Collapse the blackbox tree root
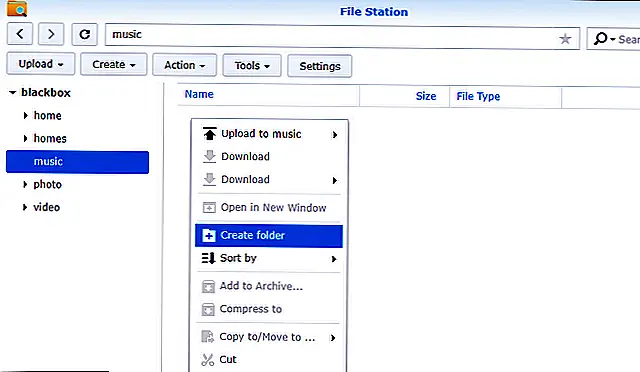 point(13,93)
